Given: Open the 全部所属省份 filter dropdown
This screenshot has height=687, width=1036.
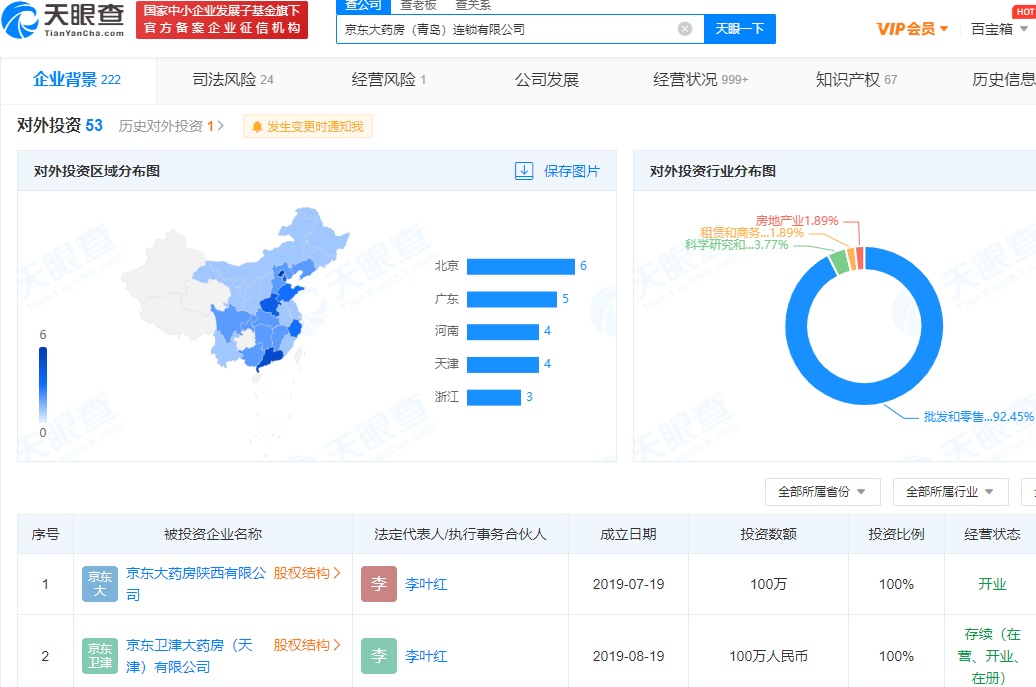Looking at the screenshot, I should [823, 491].
